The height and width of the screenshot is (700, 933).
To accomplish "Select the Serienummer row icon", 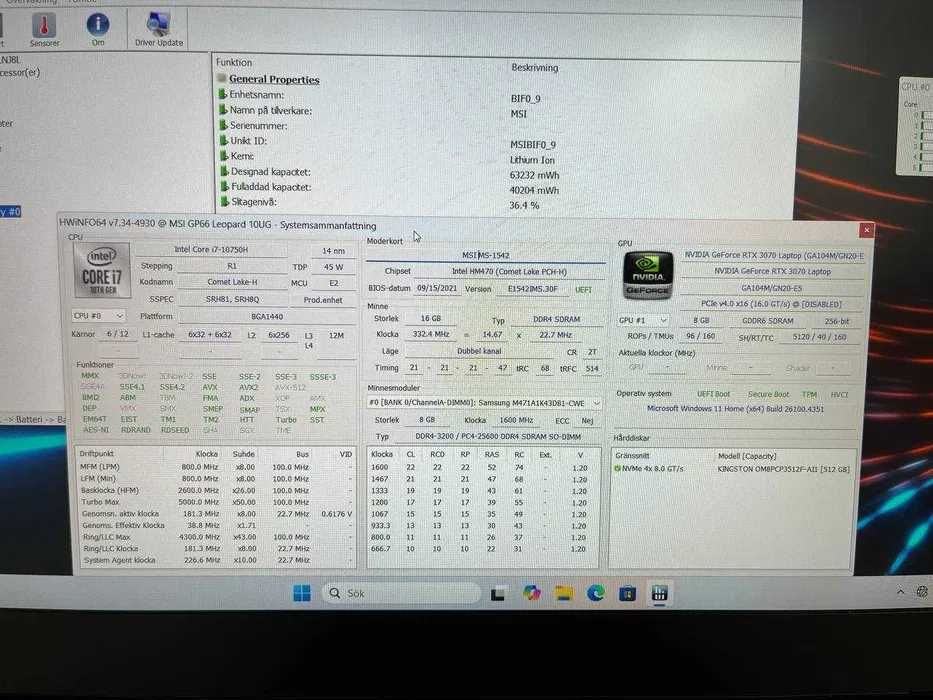I will click(x=224, y=125).
